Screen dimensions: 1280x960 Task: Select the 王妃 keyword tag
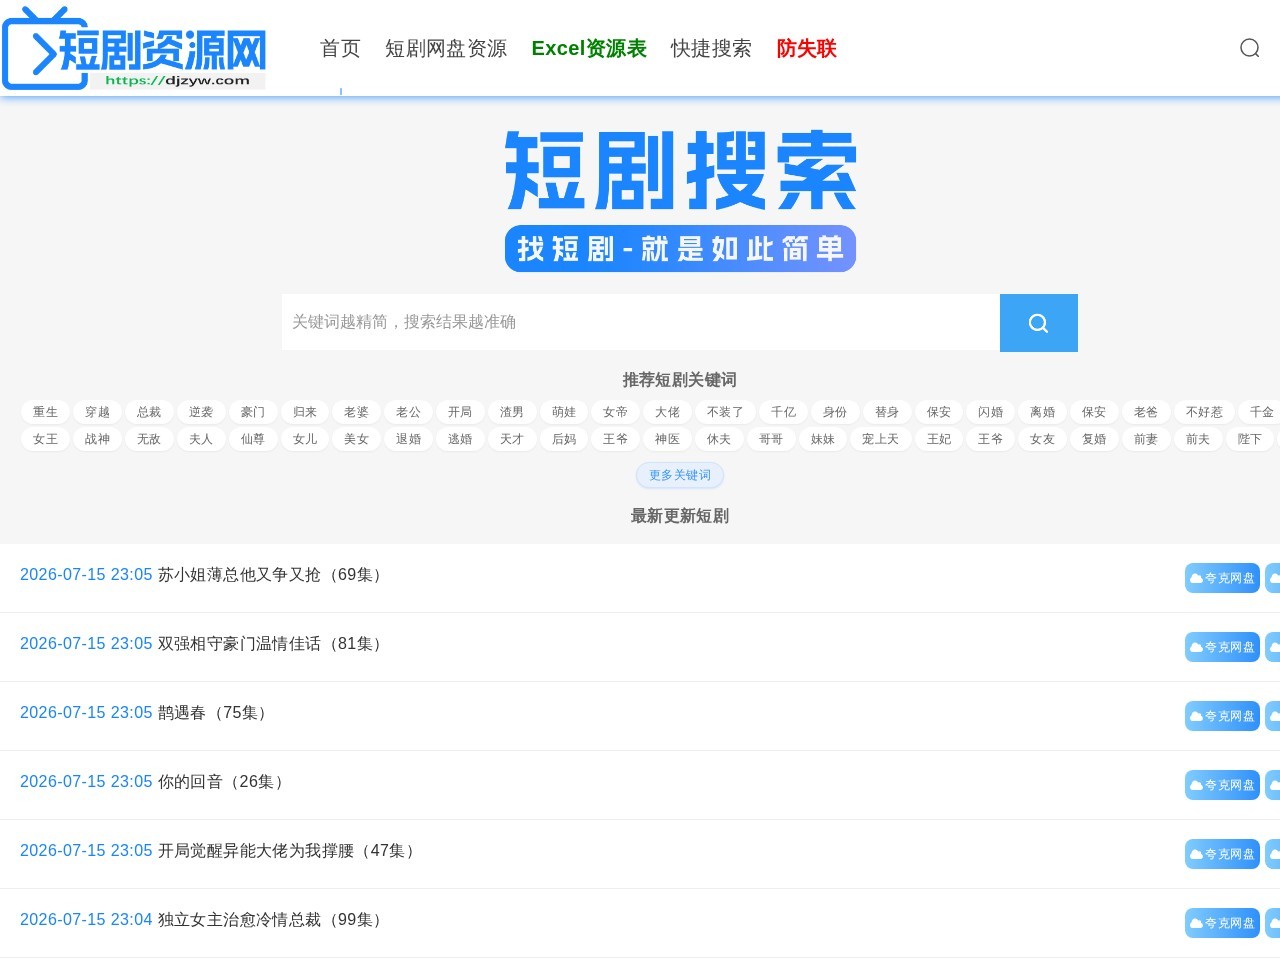(x=939, y=439)
